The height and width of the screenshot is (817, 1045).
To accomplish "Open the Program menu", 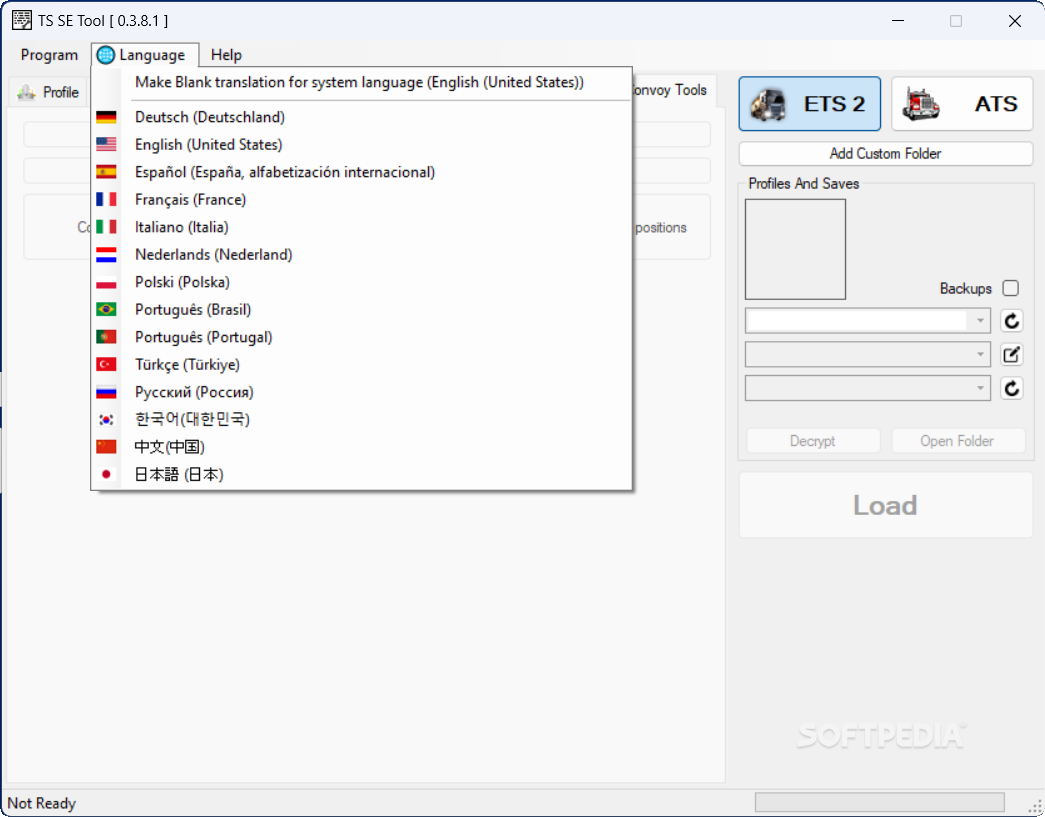I will [49, 55].
